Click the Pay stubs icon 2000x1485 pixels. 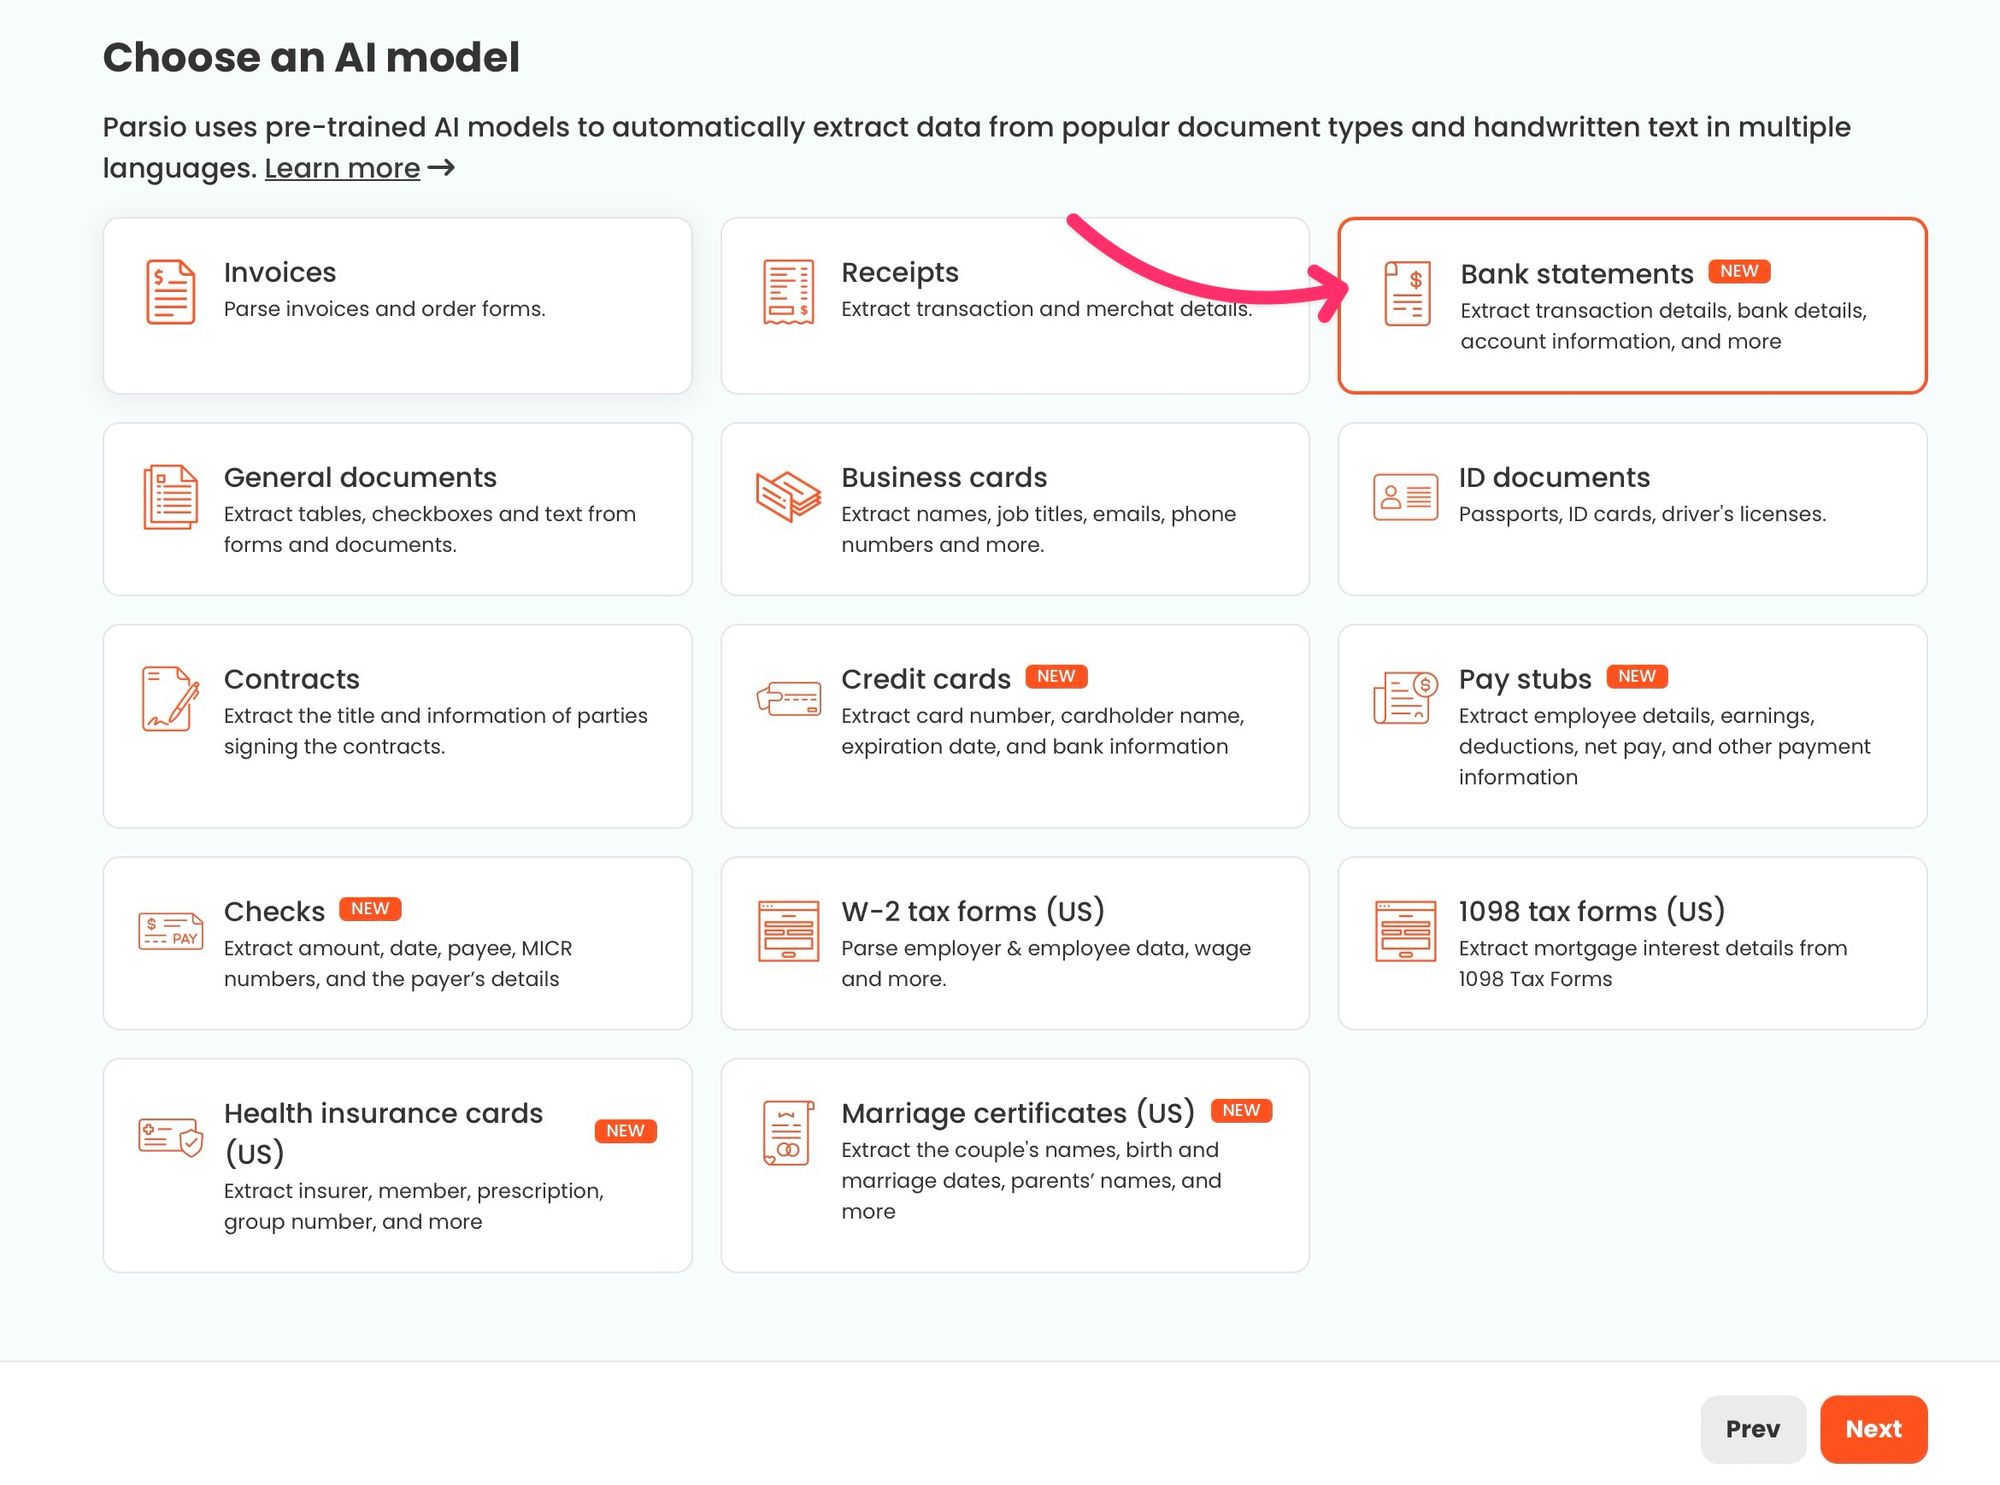click(x=1405, y=697)
